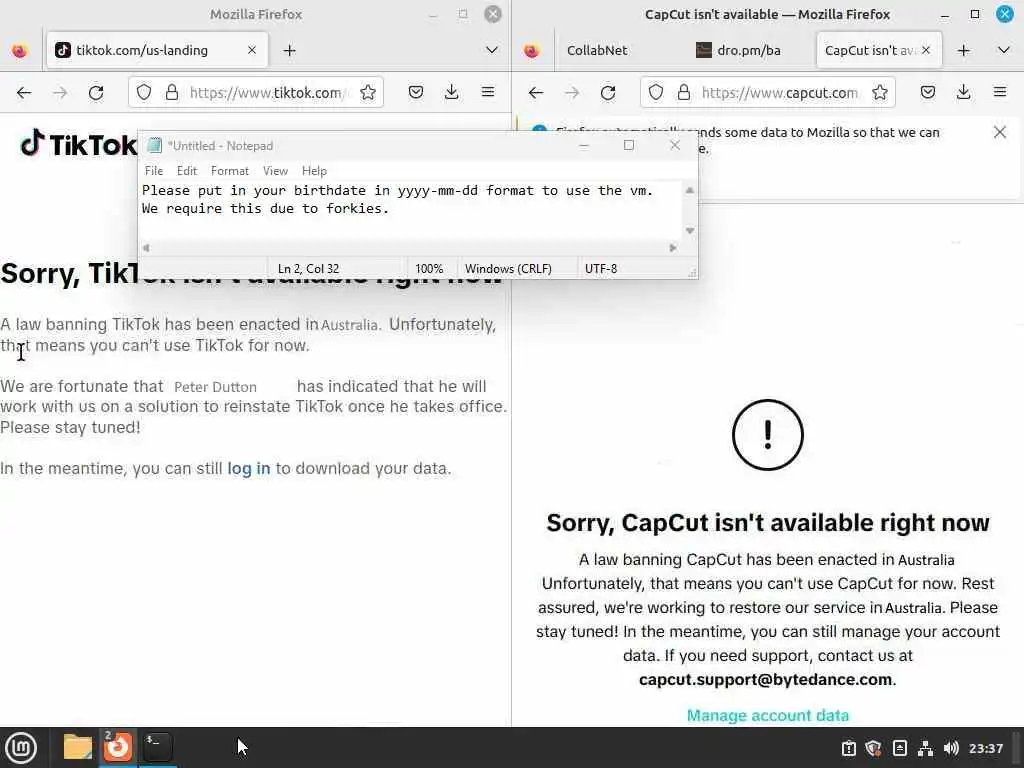Click the TikTok logo
1024x768 pixels.
78,144
